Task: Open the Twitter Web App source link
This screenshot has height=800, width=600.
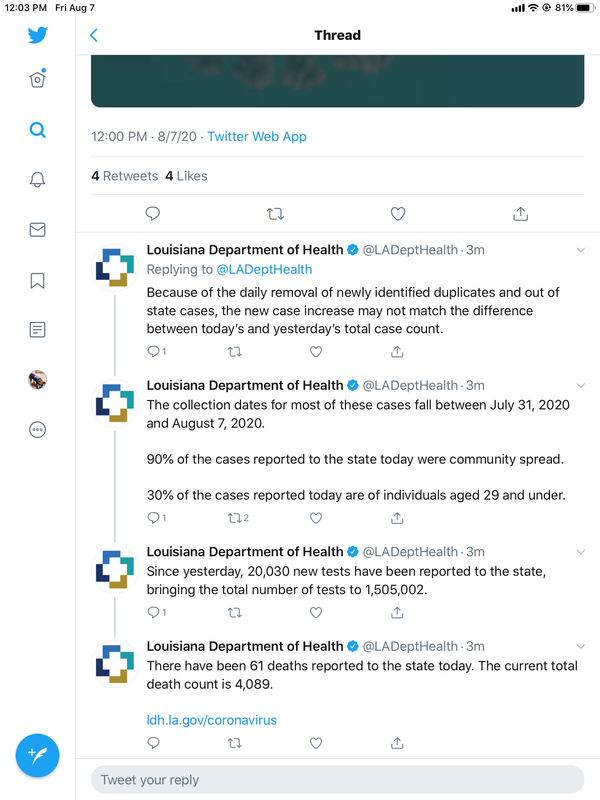Action: coord(257,137)
